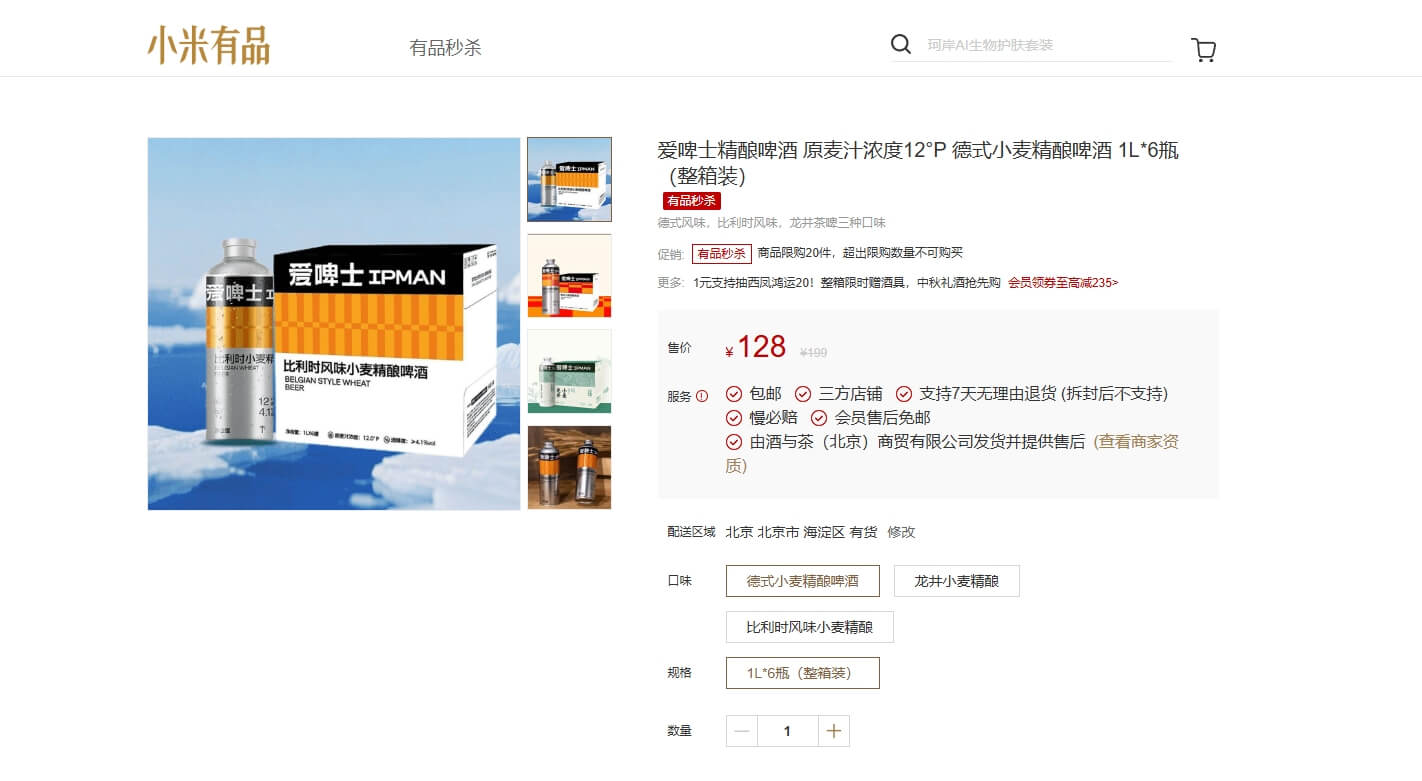The height and width of the screenshot is (781, 1422).
Task: Select the 比利时风味小麦精酿 flavor option
Action: [809, 627]
